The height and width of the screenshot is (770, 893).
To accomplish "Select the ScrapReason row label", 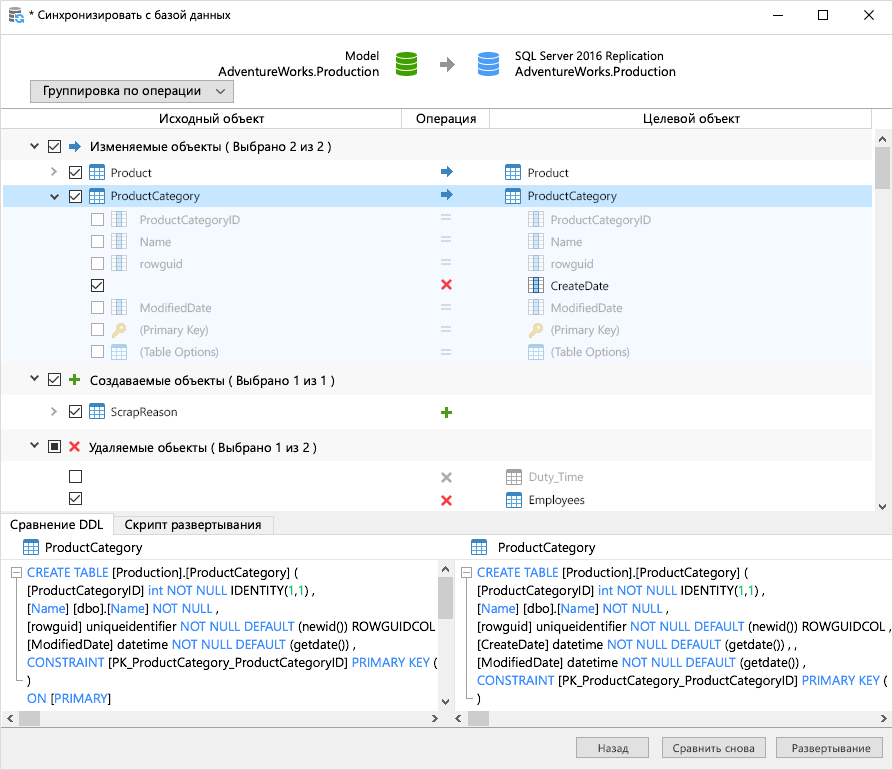I will point(144,412).
